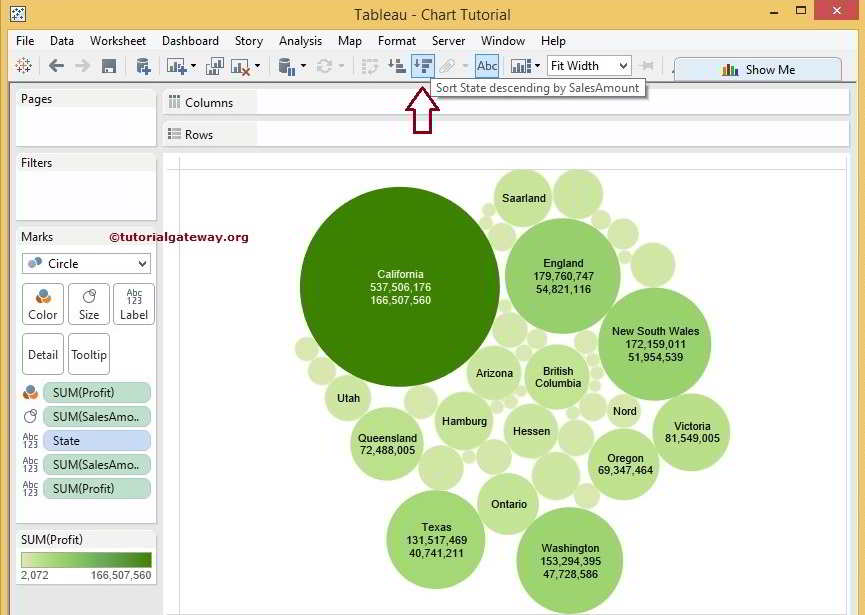Click the Add new data source icon

(143, 66)
